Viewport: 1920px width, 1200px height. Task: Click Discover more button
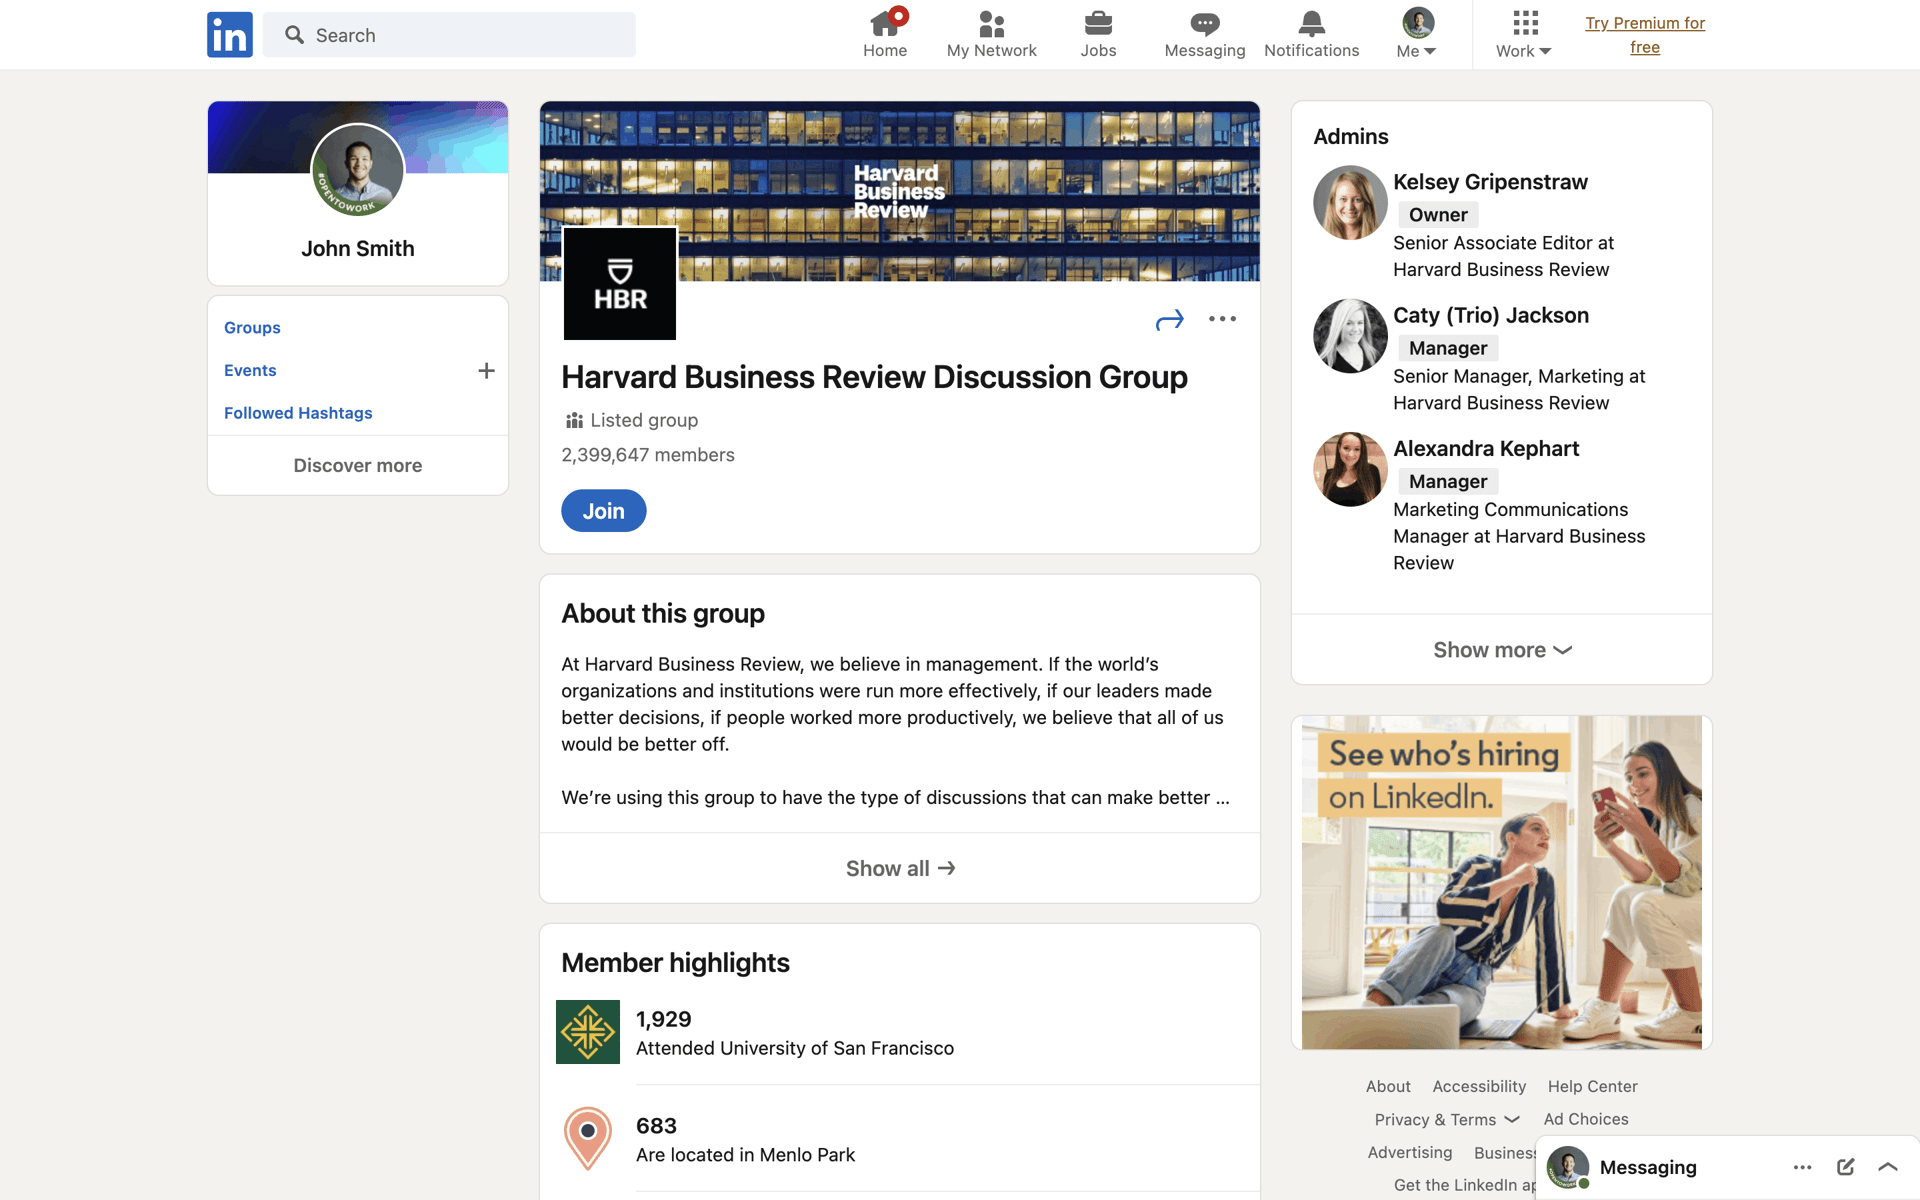358,465
